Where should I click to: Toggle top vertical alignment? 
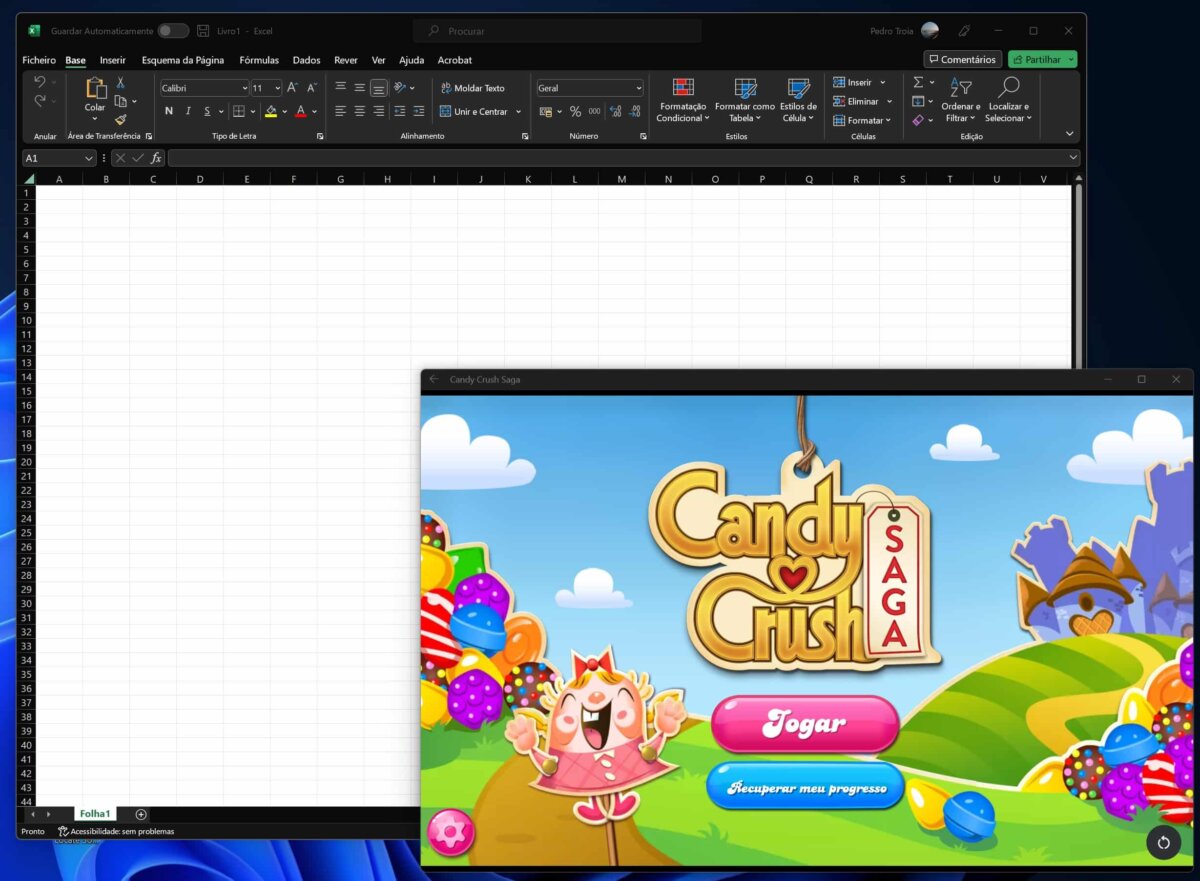click(341, 88)
